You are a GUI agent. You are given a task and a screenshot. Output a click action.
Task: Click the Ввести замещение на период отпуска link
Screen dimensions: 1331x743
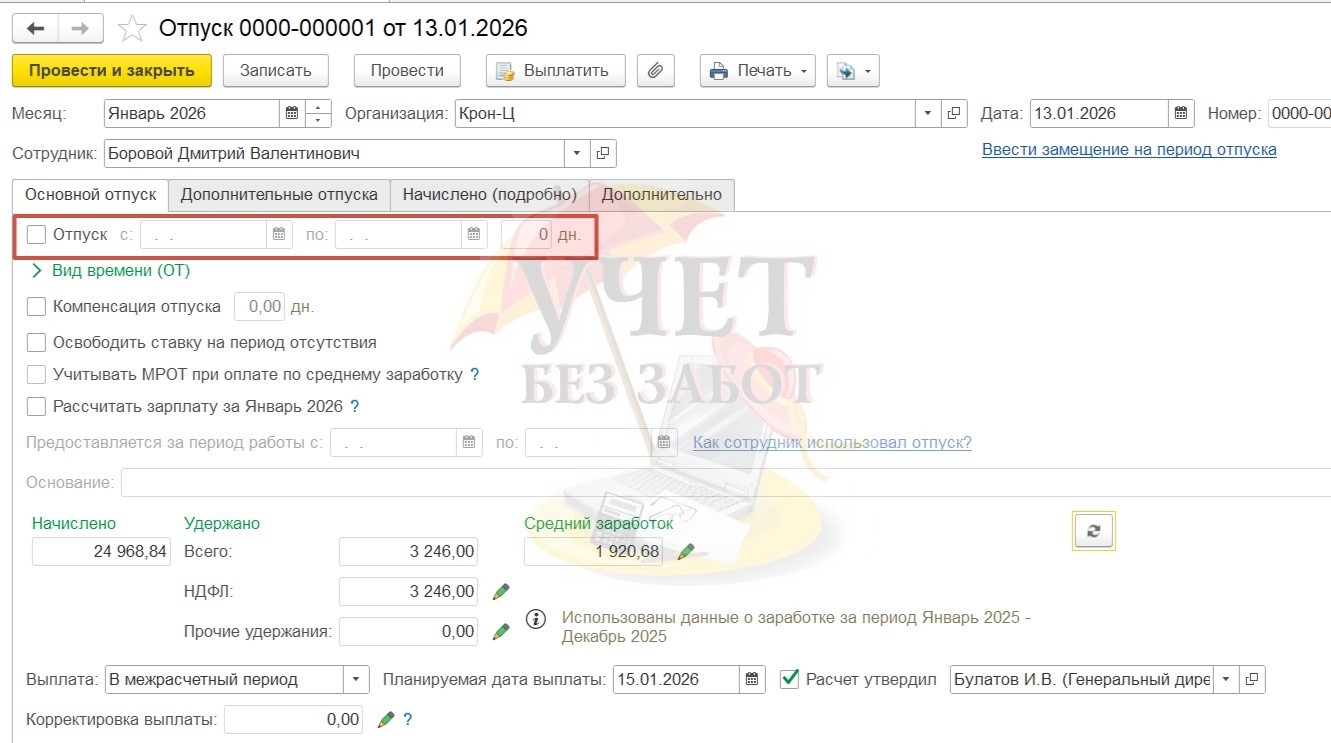[1128, 149]
